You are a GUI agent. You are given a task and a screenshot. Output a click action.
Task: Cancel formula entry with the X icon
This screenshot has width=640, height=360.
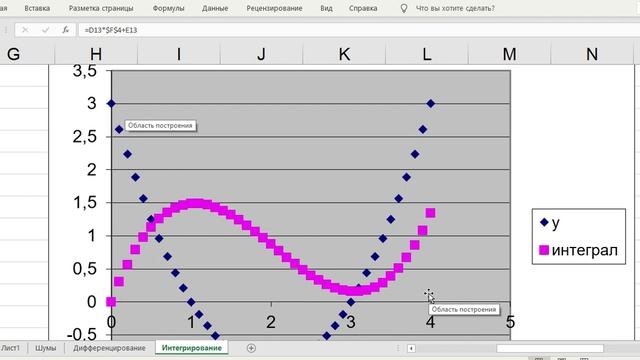[25, 30]
